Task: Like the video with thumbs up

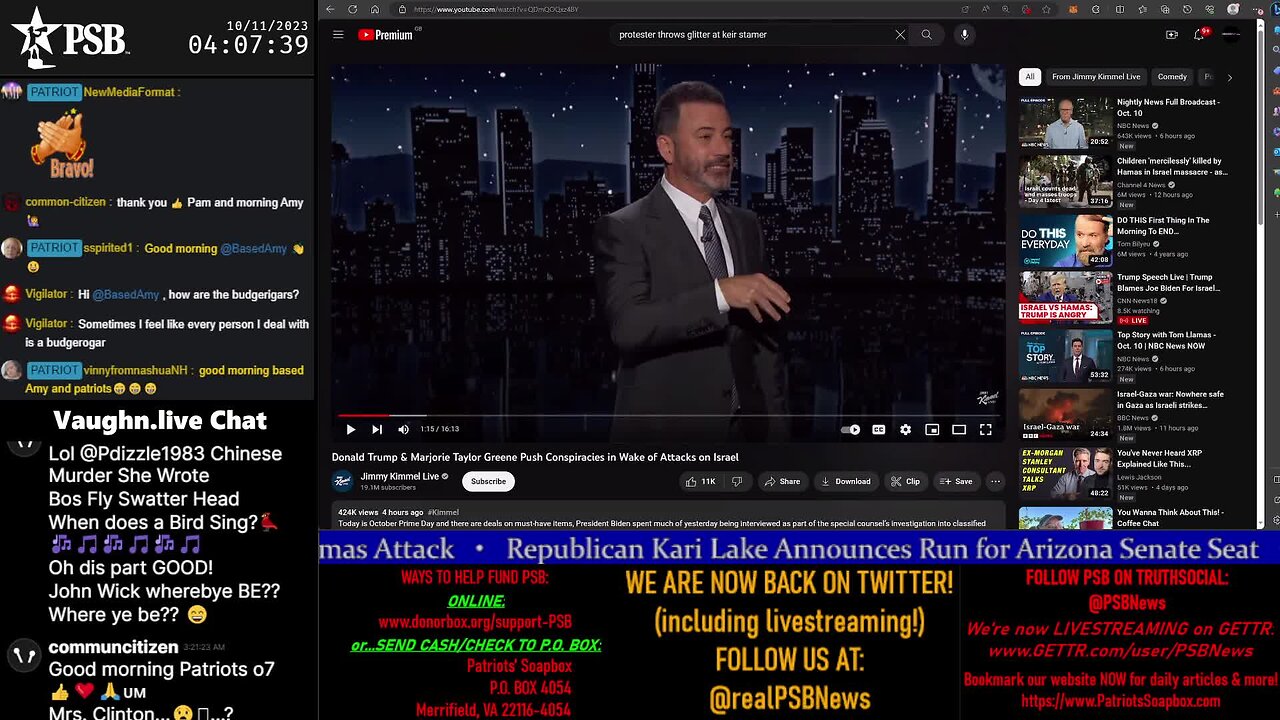Action: 700,481
